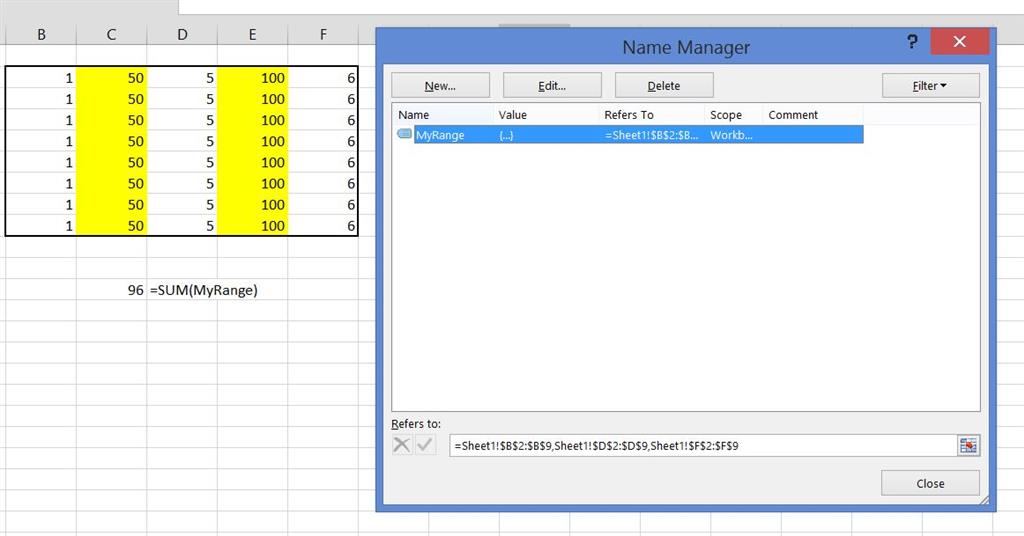1024x536 pixels.
Task: Select column C header in spreadsheet
Action: click(112, 35)
